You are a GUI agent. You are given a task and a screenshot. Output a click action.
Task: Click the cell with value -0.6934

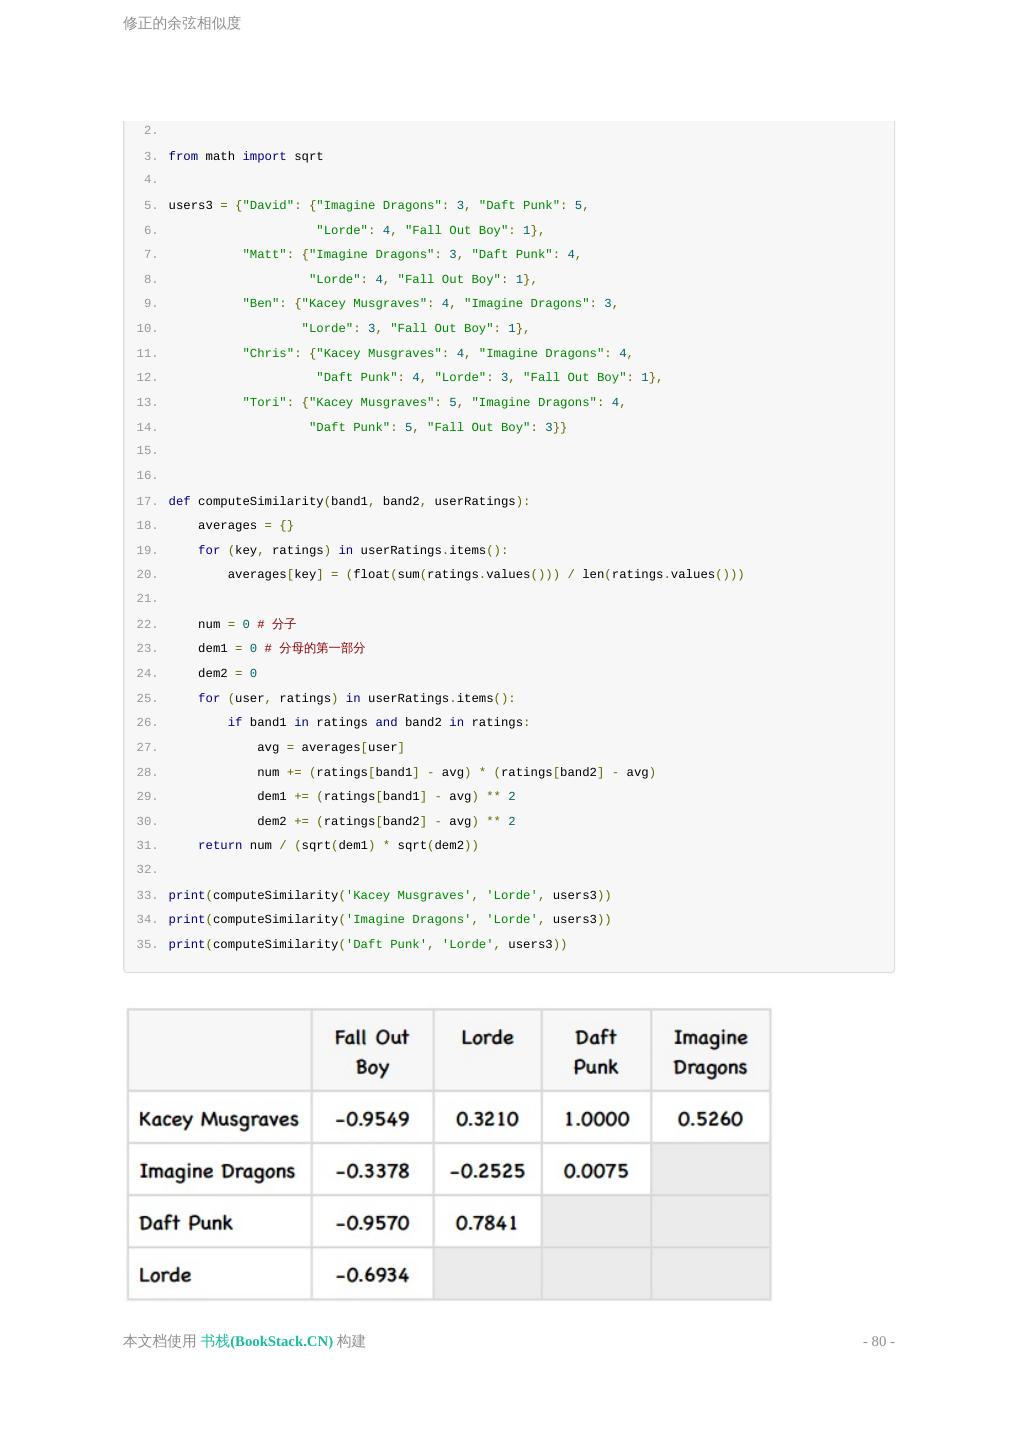[x=372, y=1275]
